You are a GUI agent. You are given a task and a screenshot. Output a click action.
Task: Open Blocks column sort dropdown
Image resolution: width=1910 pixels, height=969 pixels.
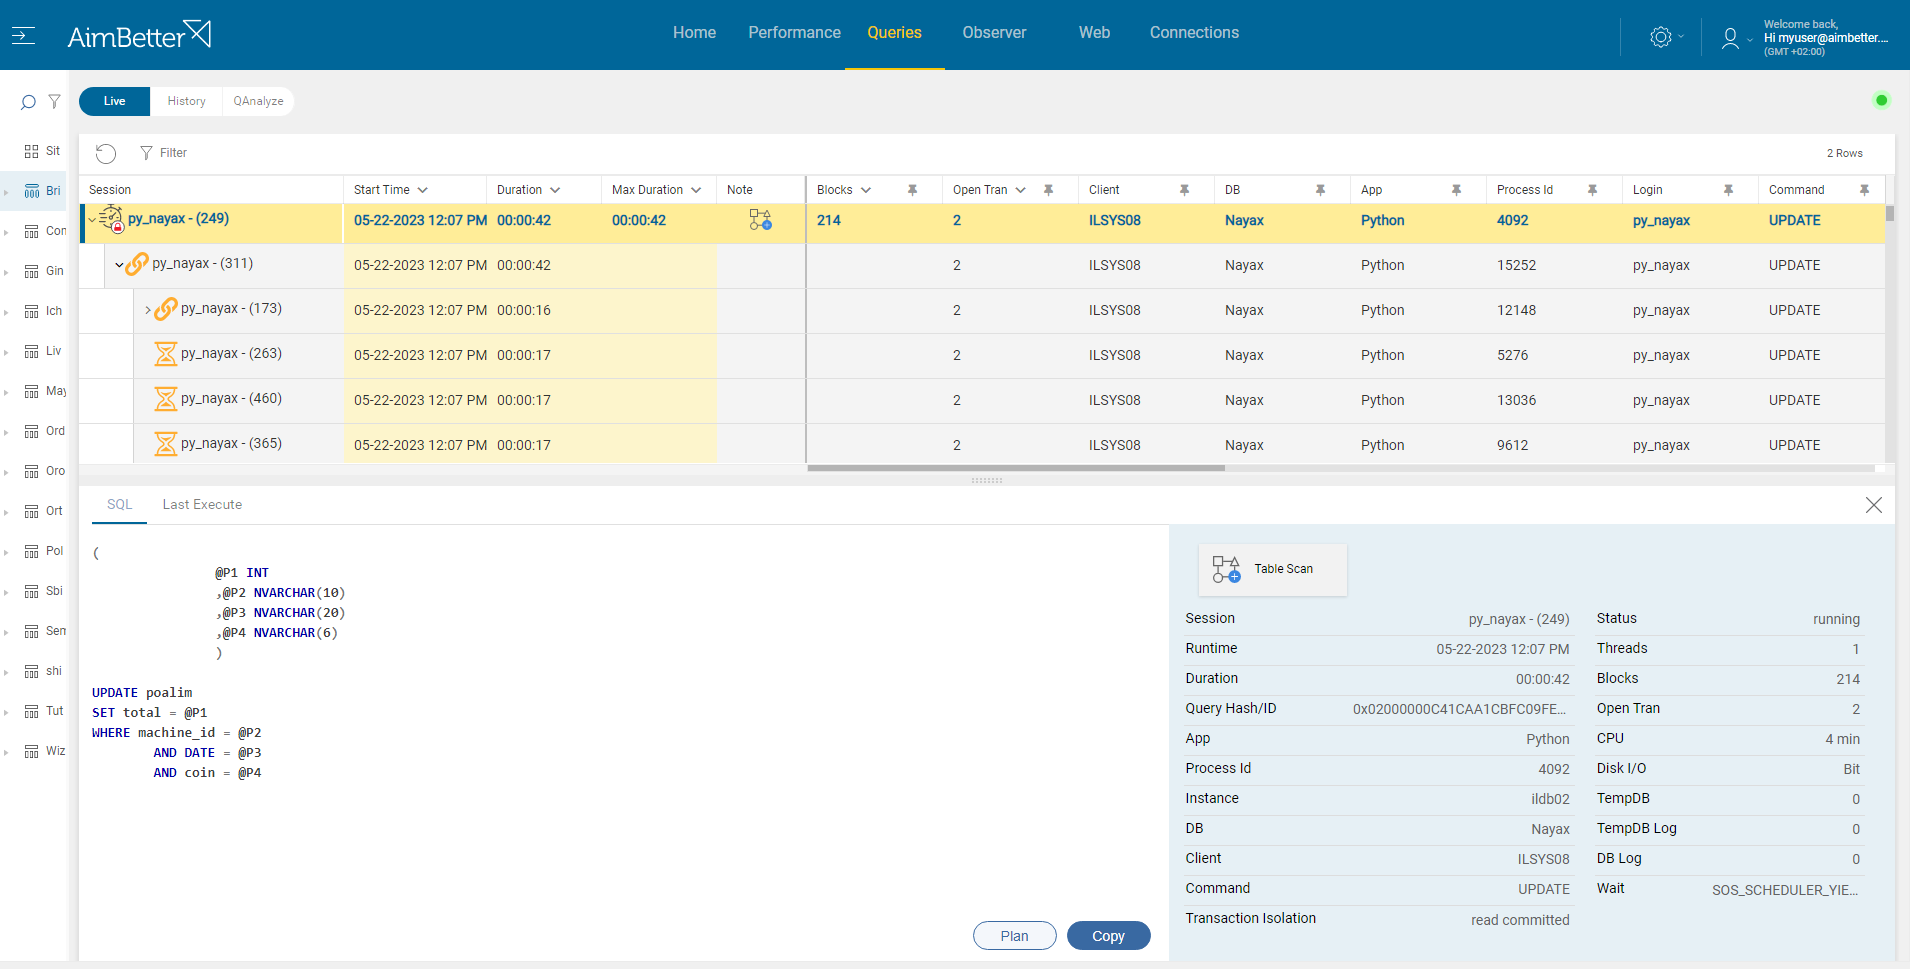click(x=866, y=190)
